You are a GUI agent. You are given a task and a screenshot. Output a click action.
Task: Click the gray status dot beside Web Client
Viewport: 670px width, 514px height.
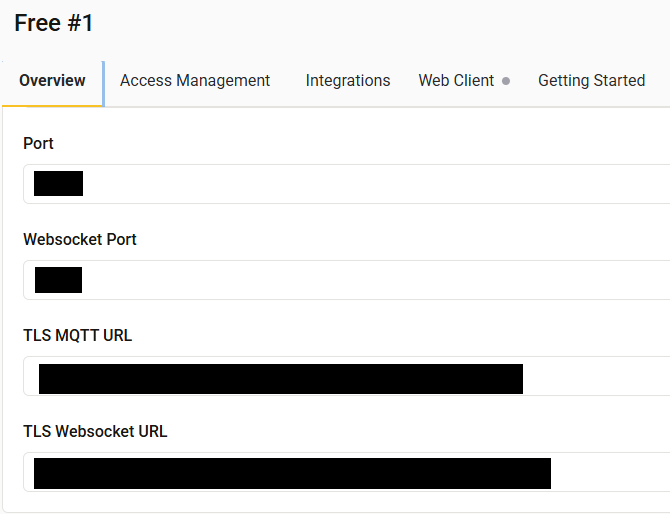(x=506, y=81)
